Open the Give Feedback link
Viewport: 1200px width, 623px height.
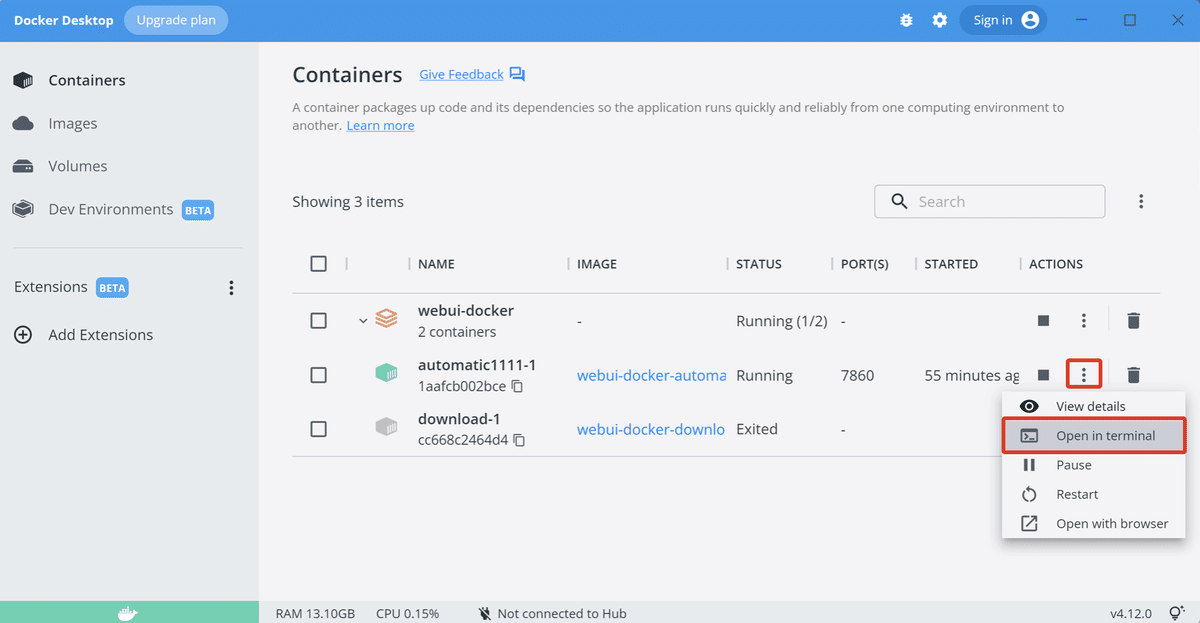pos(461,75)
